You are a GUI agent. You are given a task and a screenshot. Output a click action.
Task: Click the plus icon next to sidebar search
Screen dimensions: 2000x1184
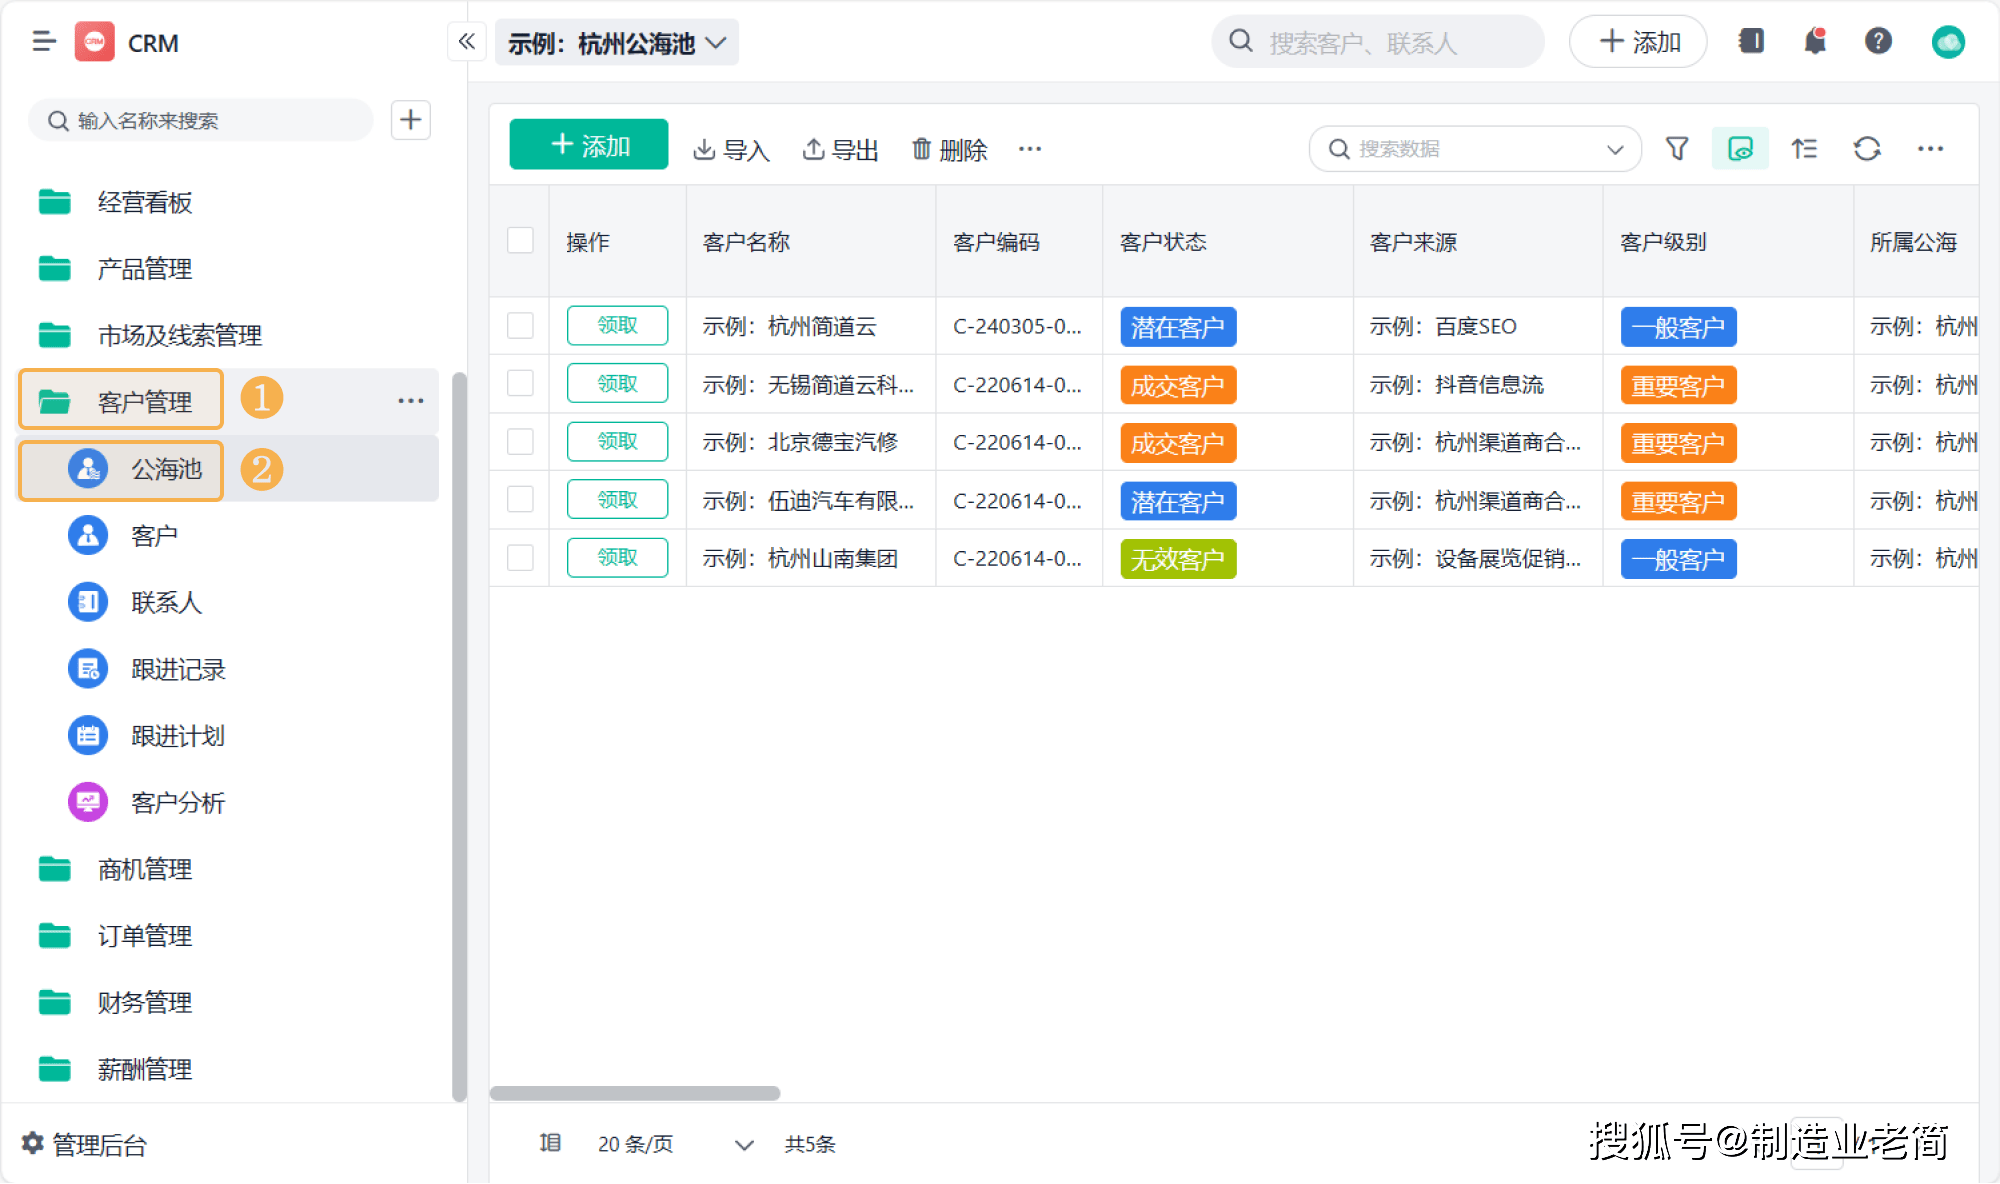[410, 120]
